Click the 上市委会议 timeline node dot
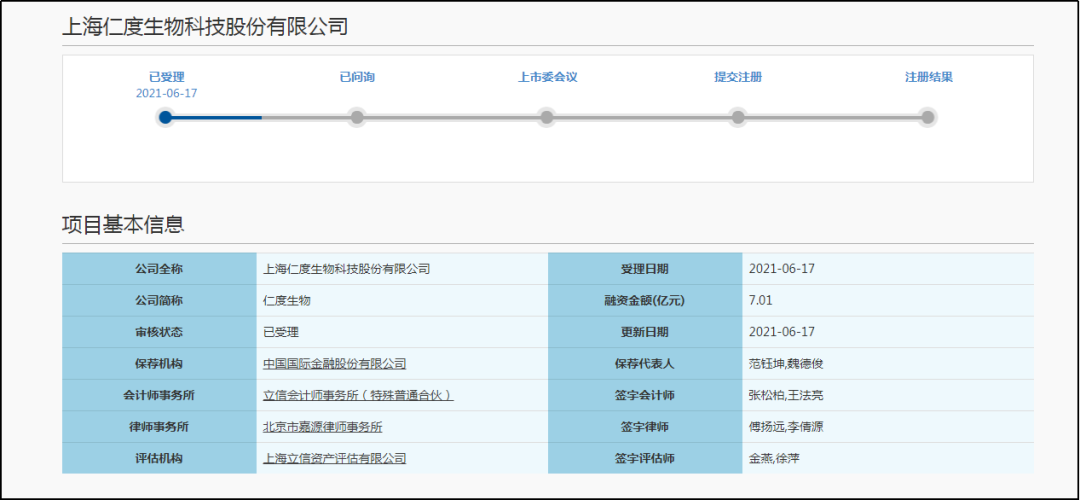Screen dimensions: 1080x500 (546, 117)
